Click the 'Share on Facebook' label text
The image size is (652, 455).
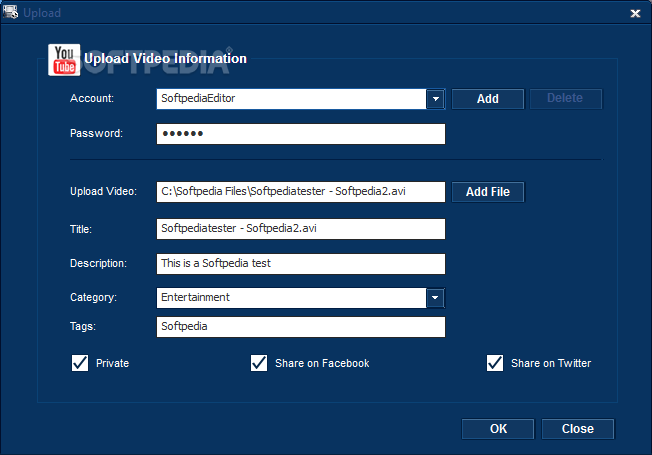tap(322, 363)
